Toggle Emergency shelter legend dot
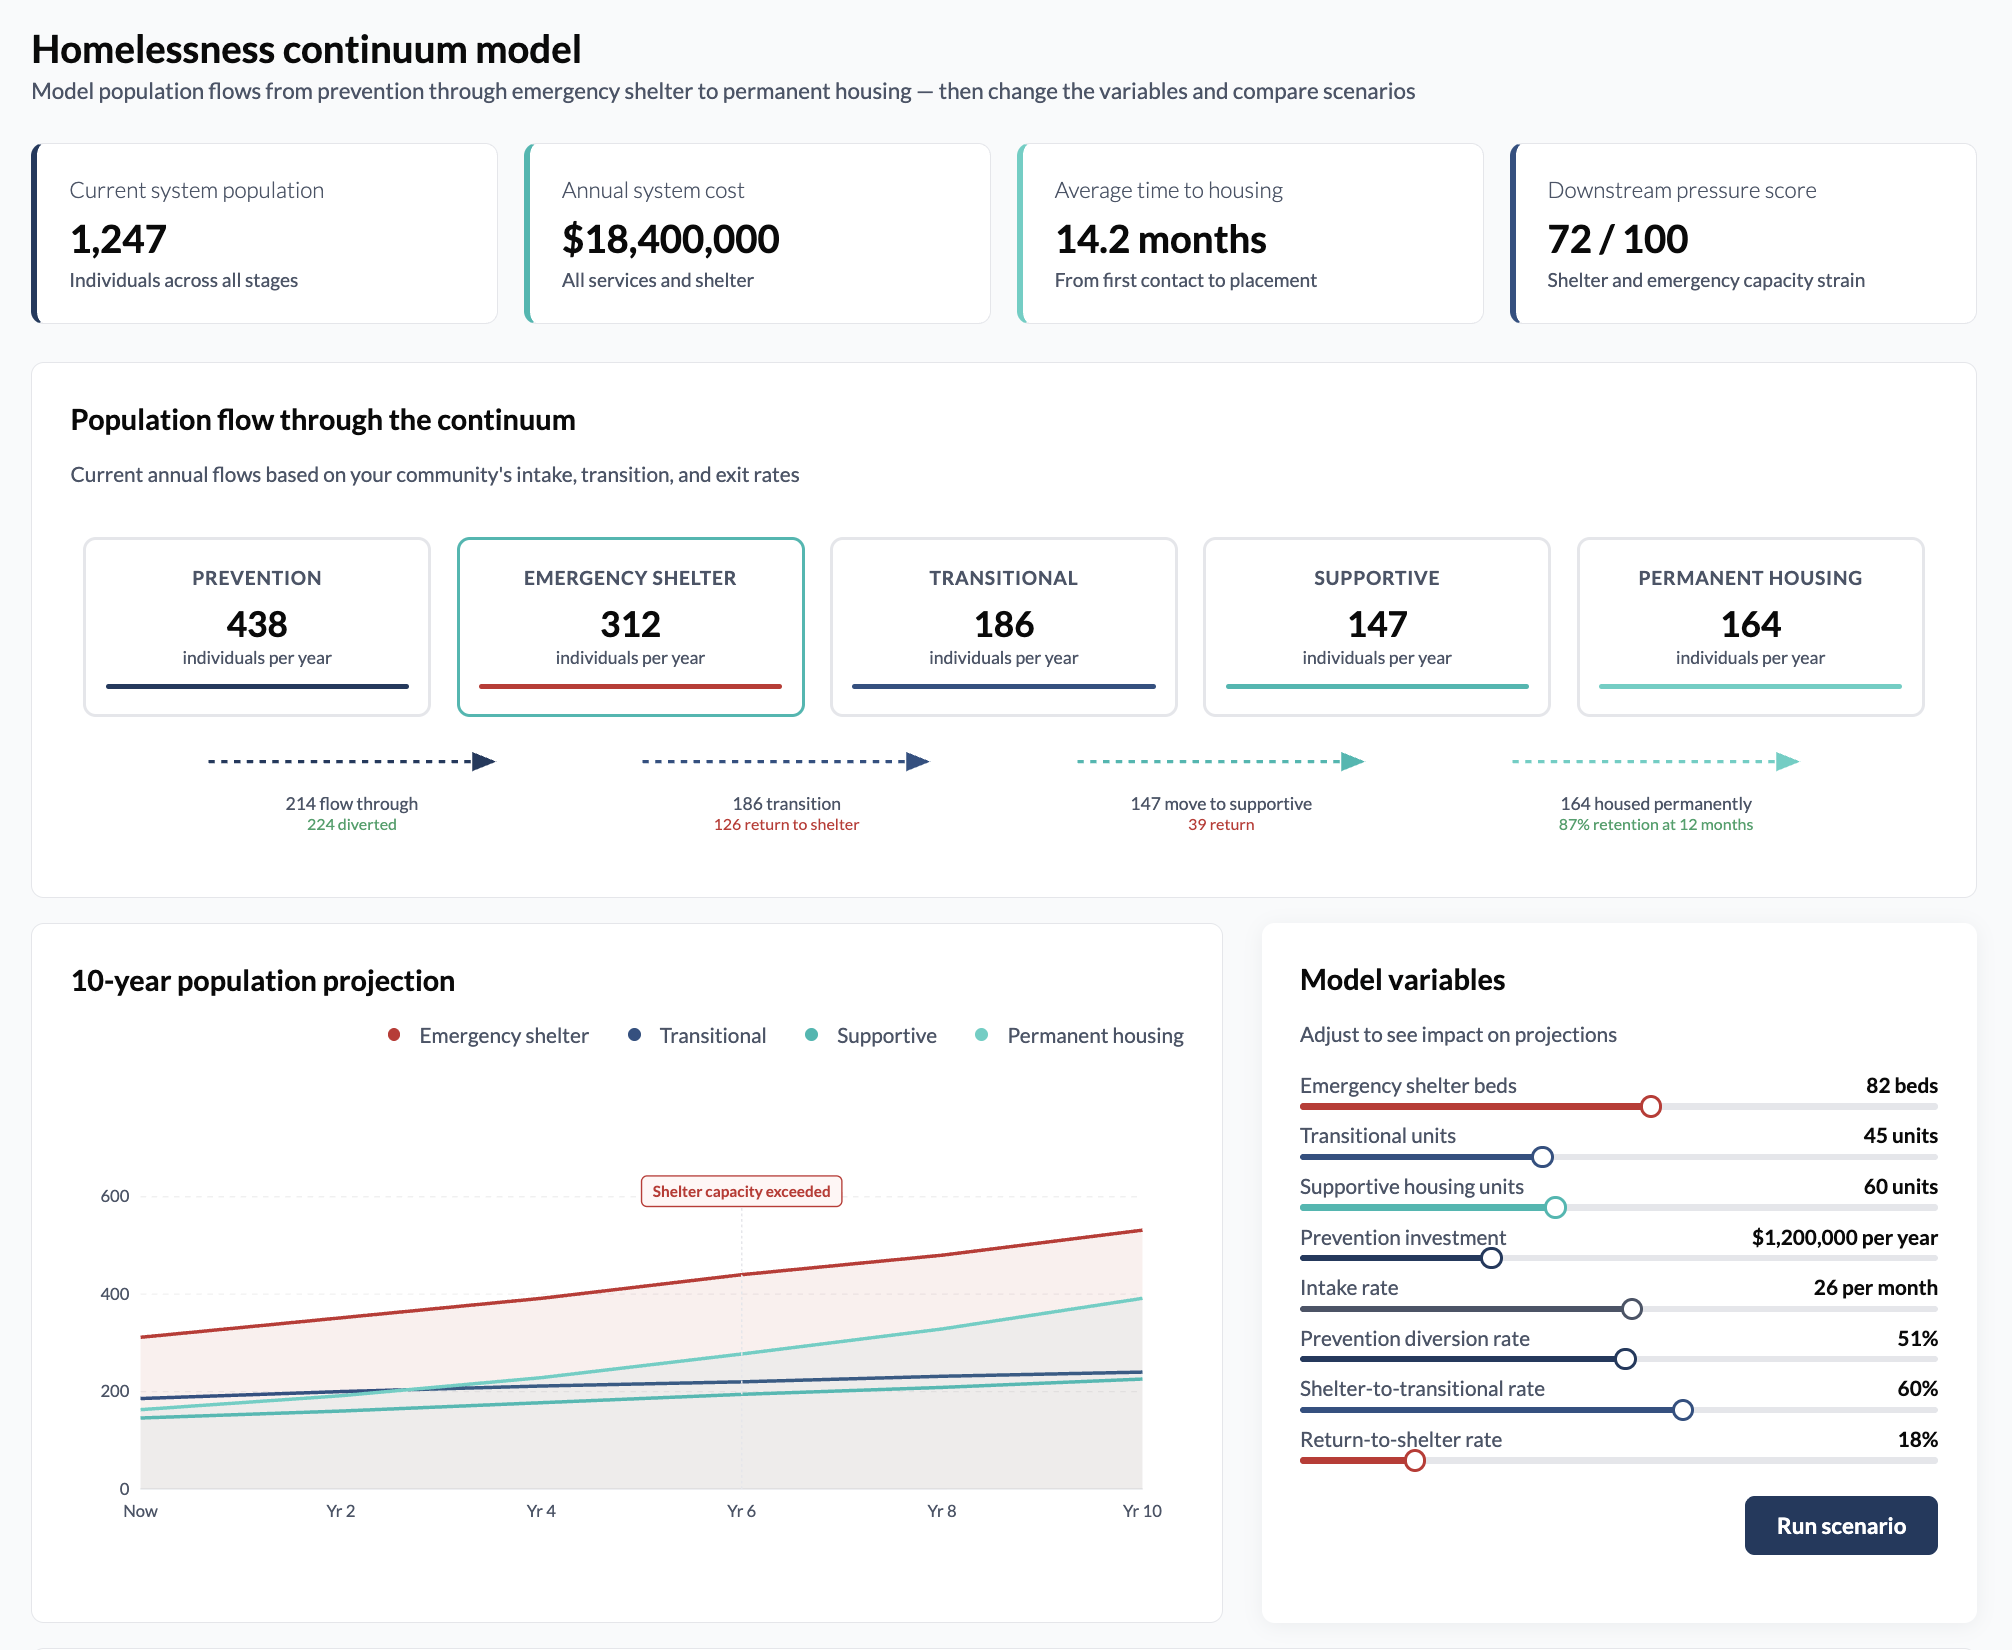The height and width of the screenshot is (1650, 2012). (x=395, y=1035)
